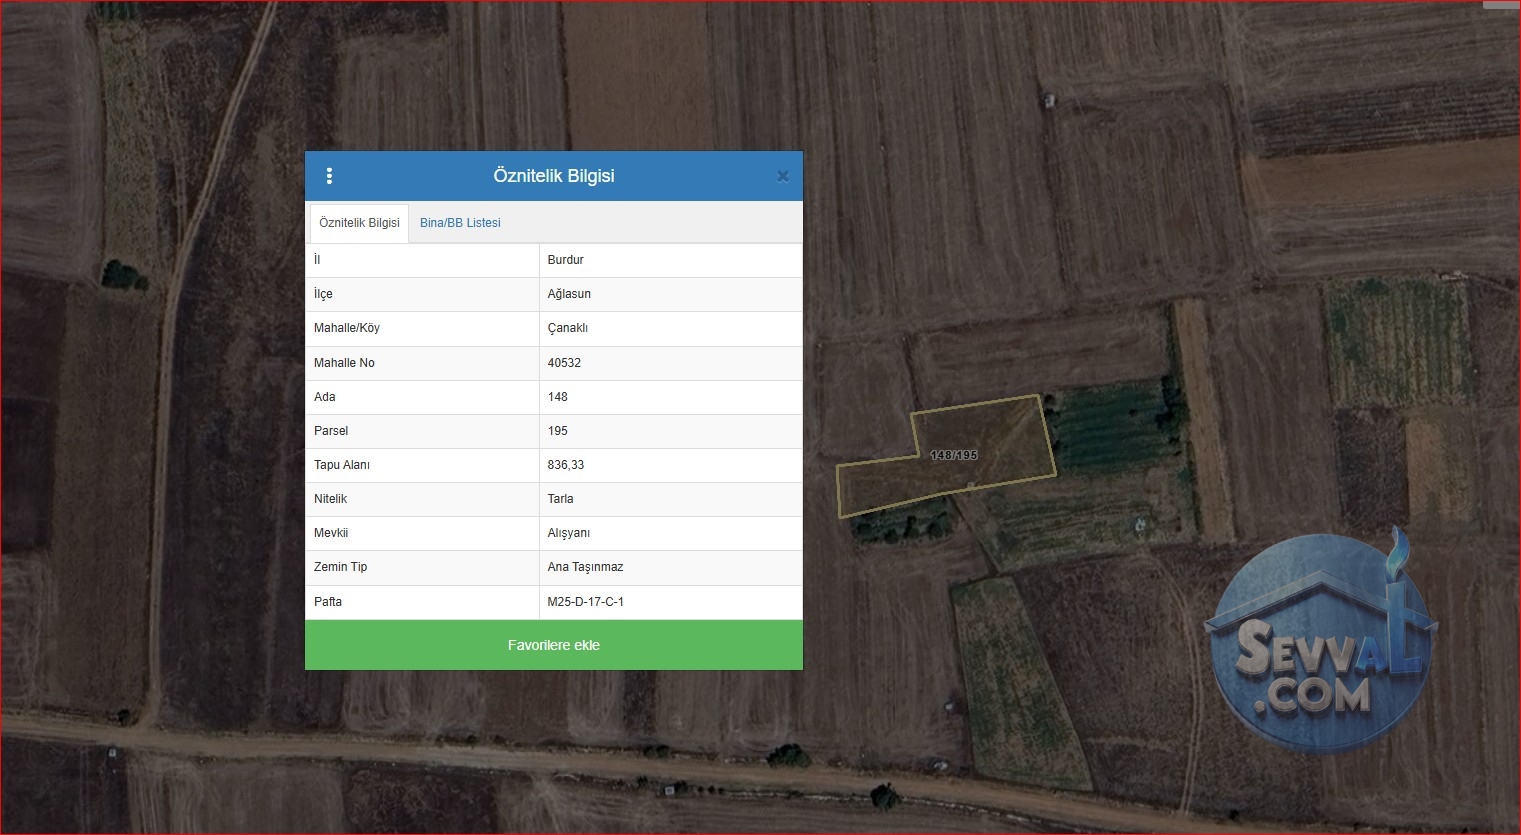Click the Tapu Alanı row label
Image resolution: width=1521 pixels, height=835 pixels.
tap(342, 465)
